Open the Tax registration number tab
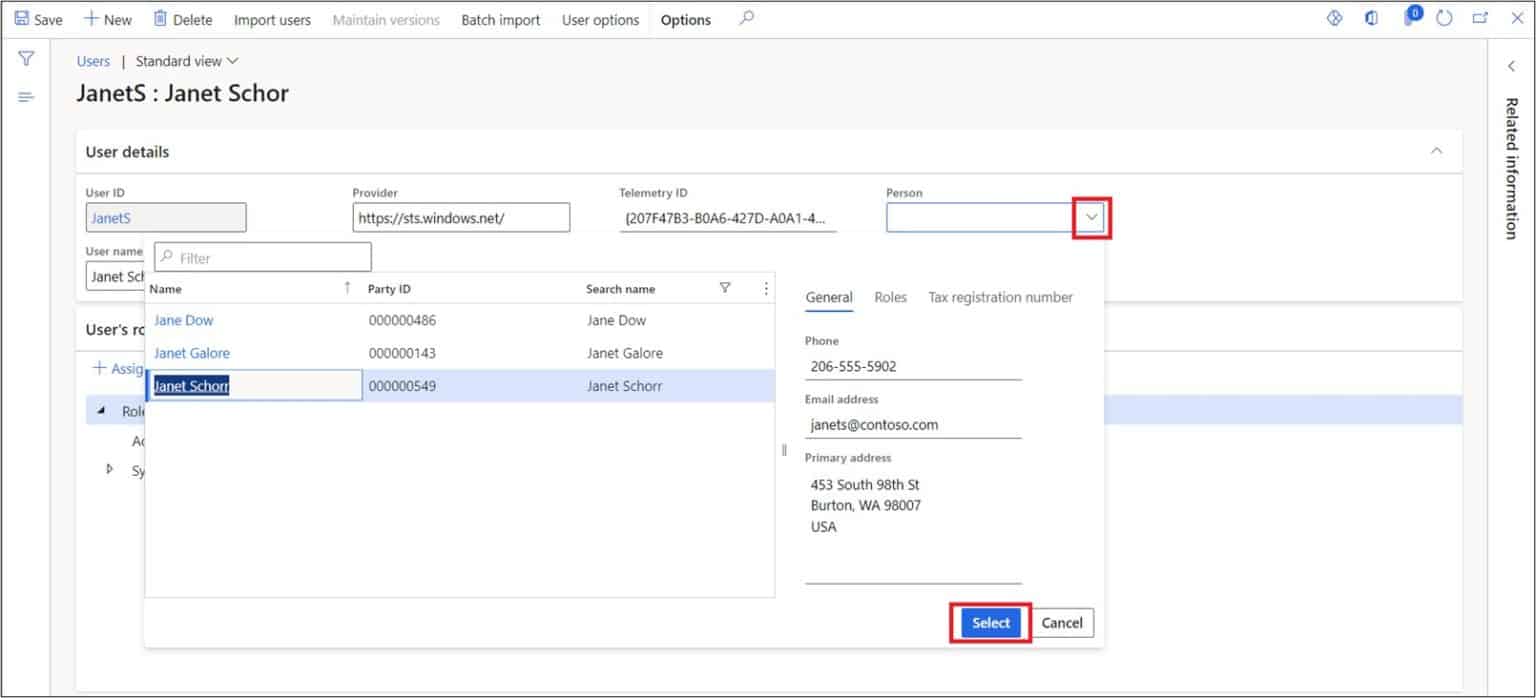Image resolution: width=1536 pixels, height=698 pixels. [x=1000, y=297]
